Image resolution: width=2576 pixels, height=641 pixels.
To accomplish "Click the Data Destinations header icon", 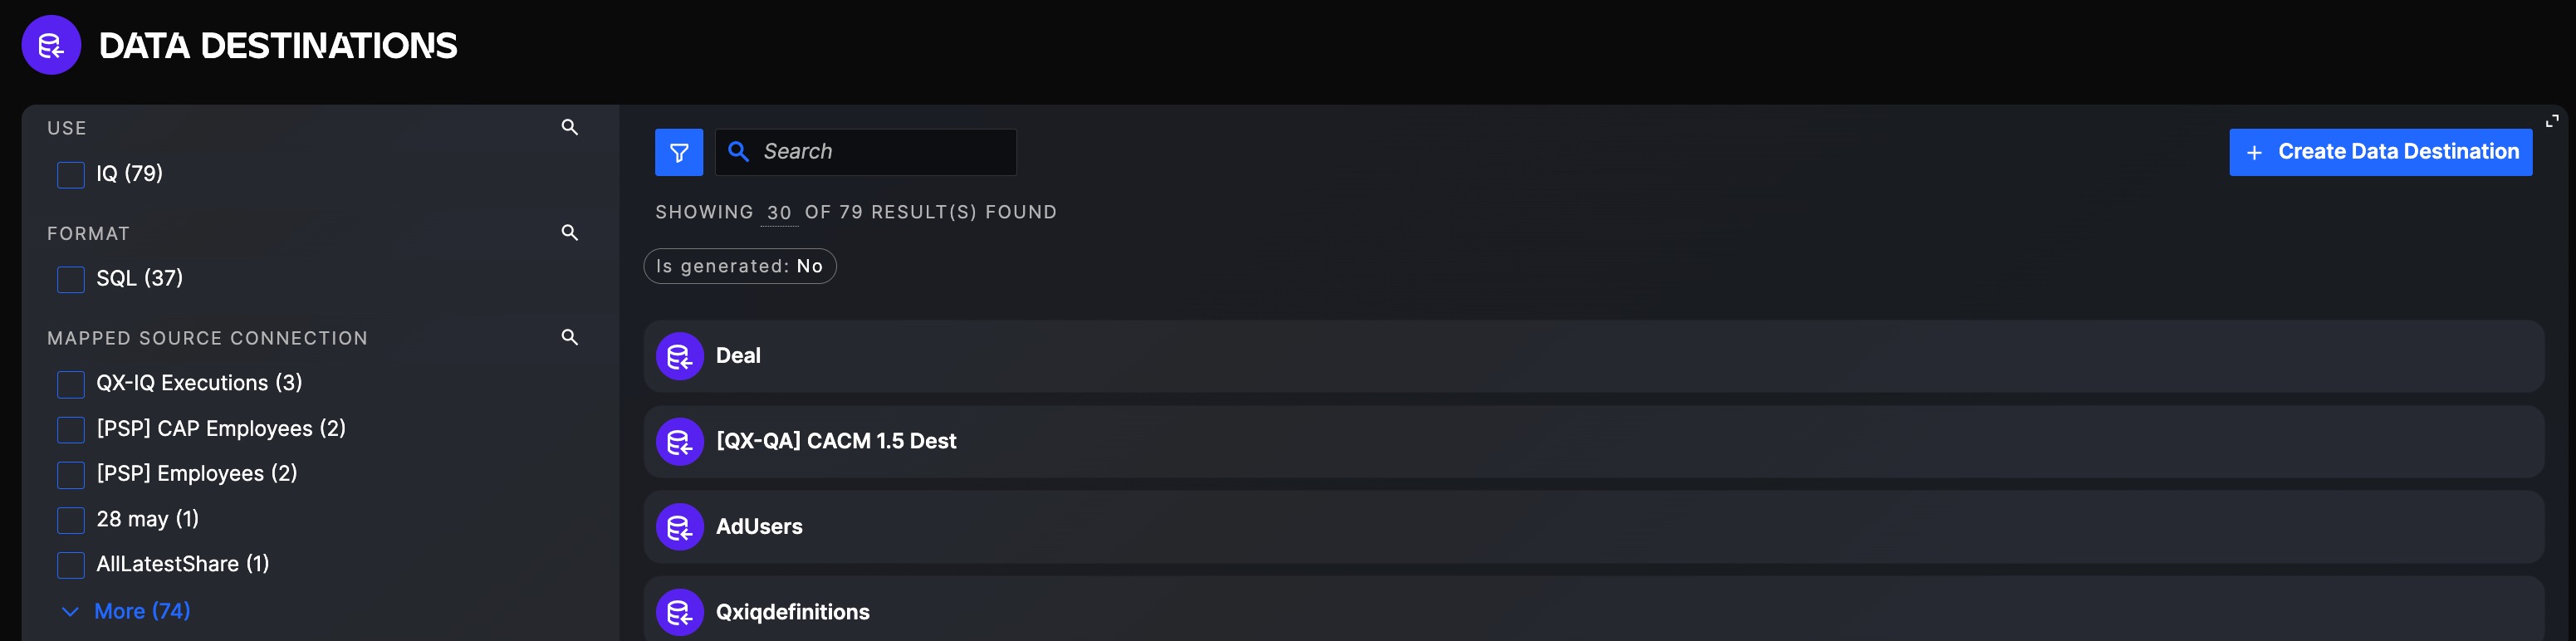I will tap(51, 45).
